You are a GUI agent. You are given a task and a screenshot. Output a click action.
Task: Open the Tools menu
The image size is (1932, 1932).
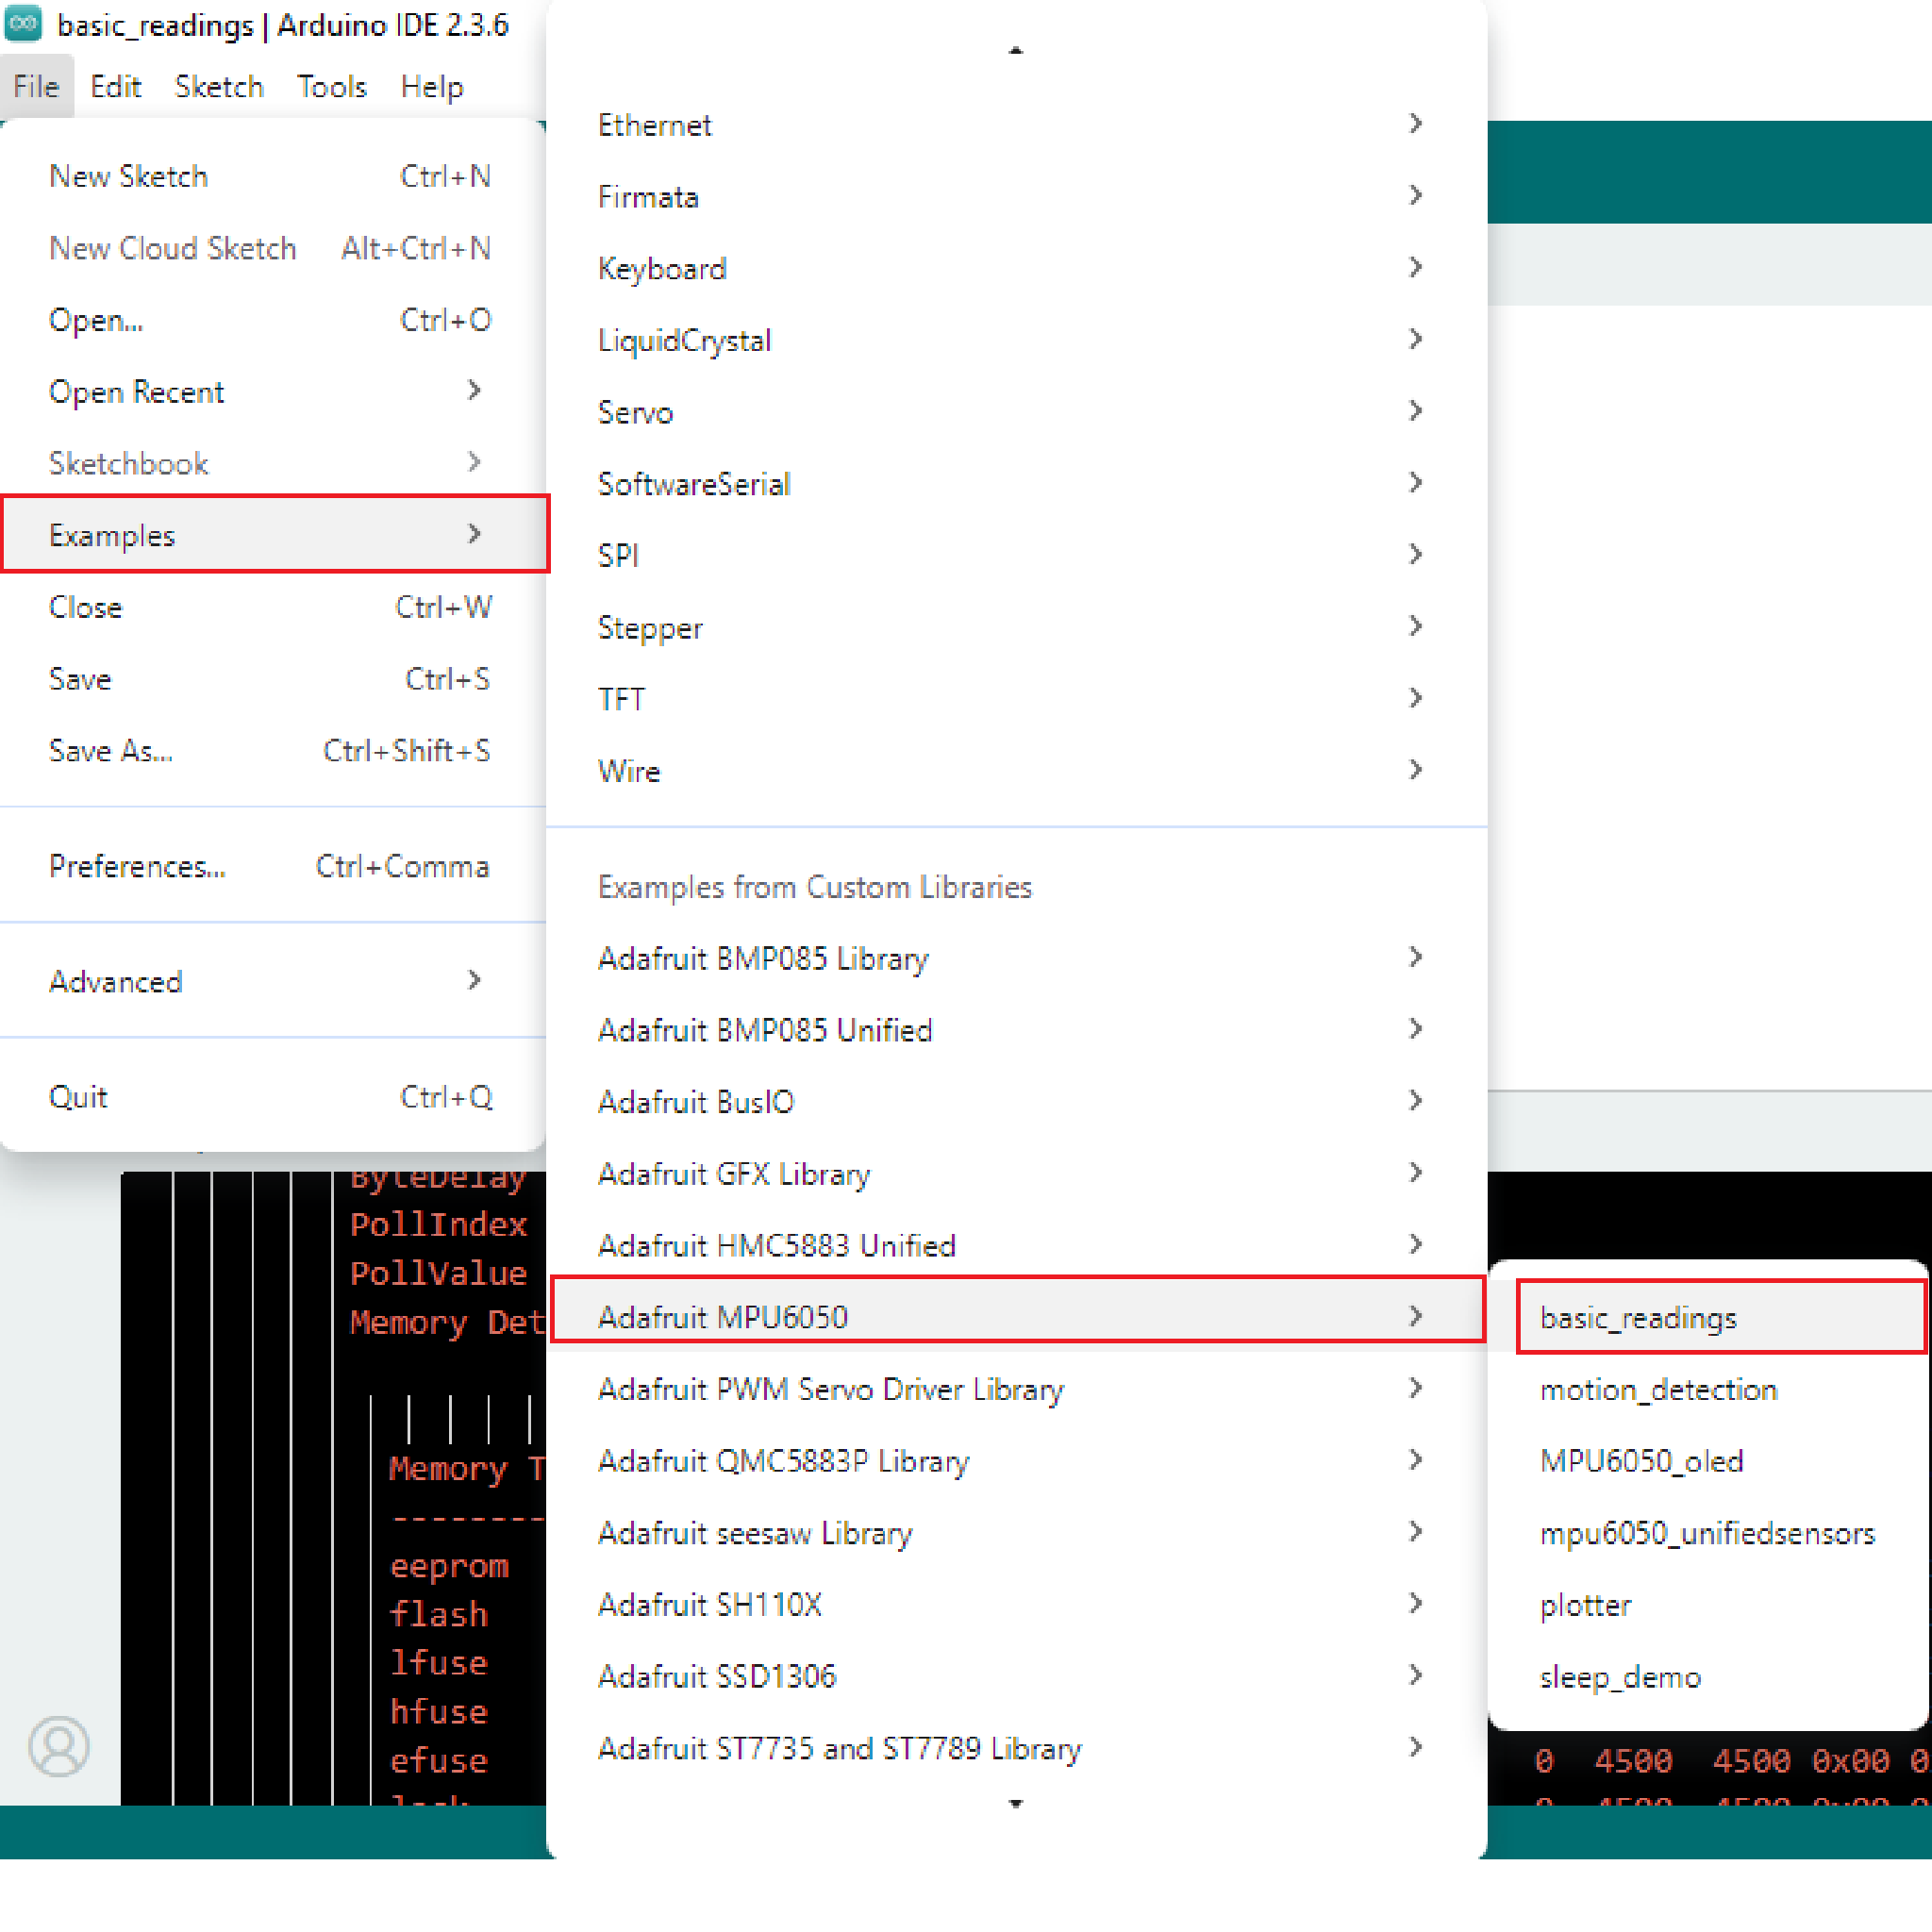pos(331,87)
